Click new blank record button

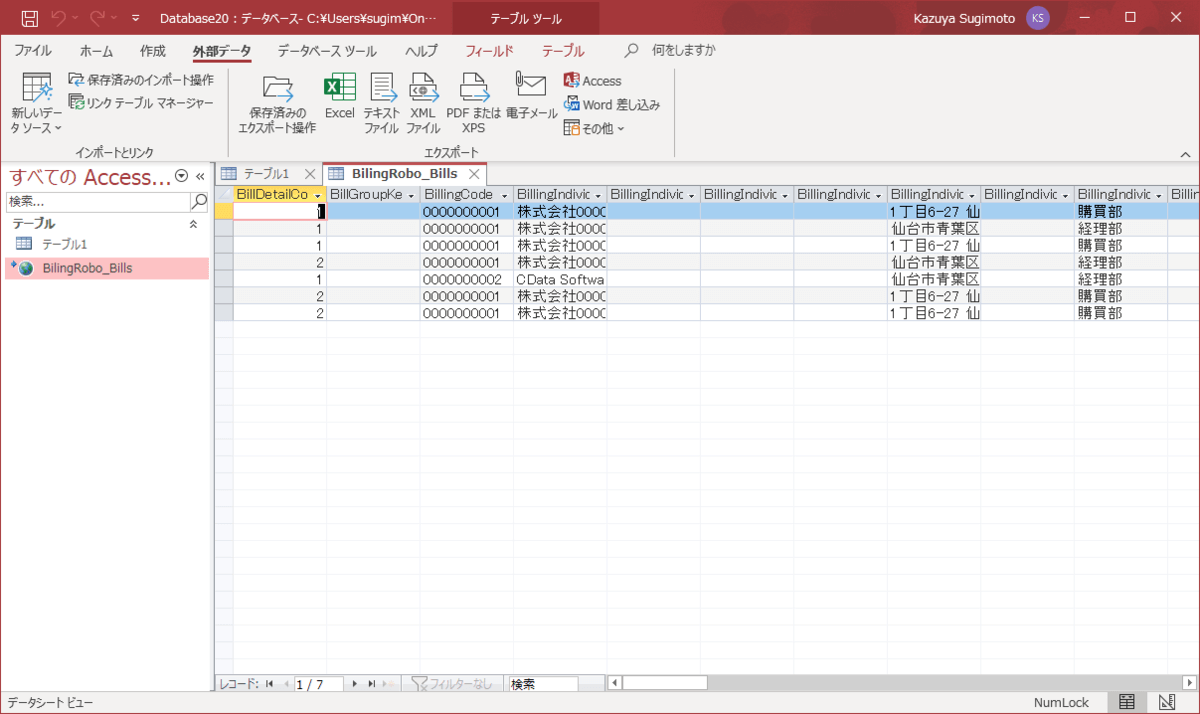pos(389,684)
